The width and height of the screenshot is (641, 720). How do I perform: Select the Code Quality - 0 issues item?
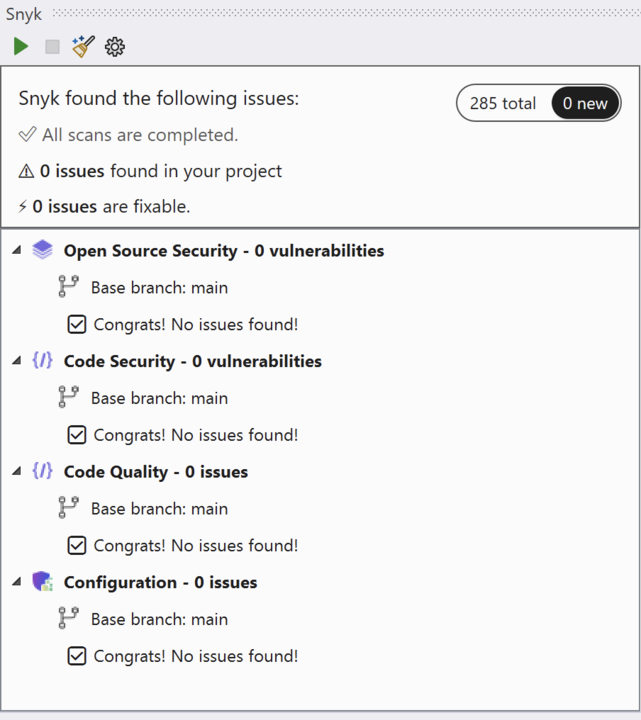(x=155, y=472)
